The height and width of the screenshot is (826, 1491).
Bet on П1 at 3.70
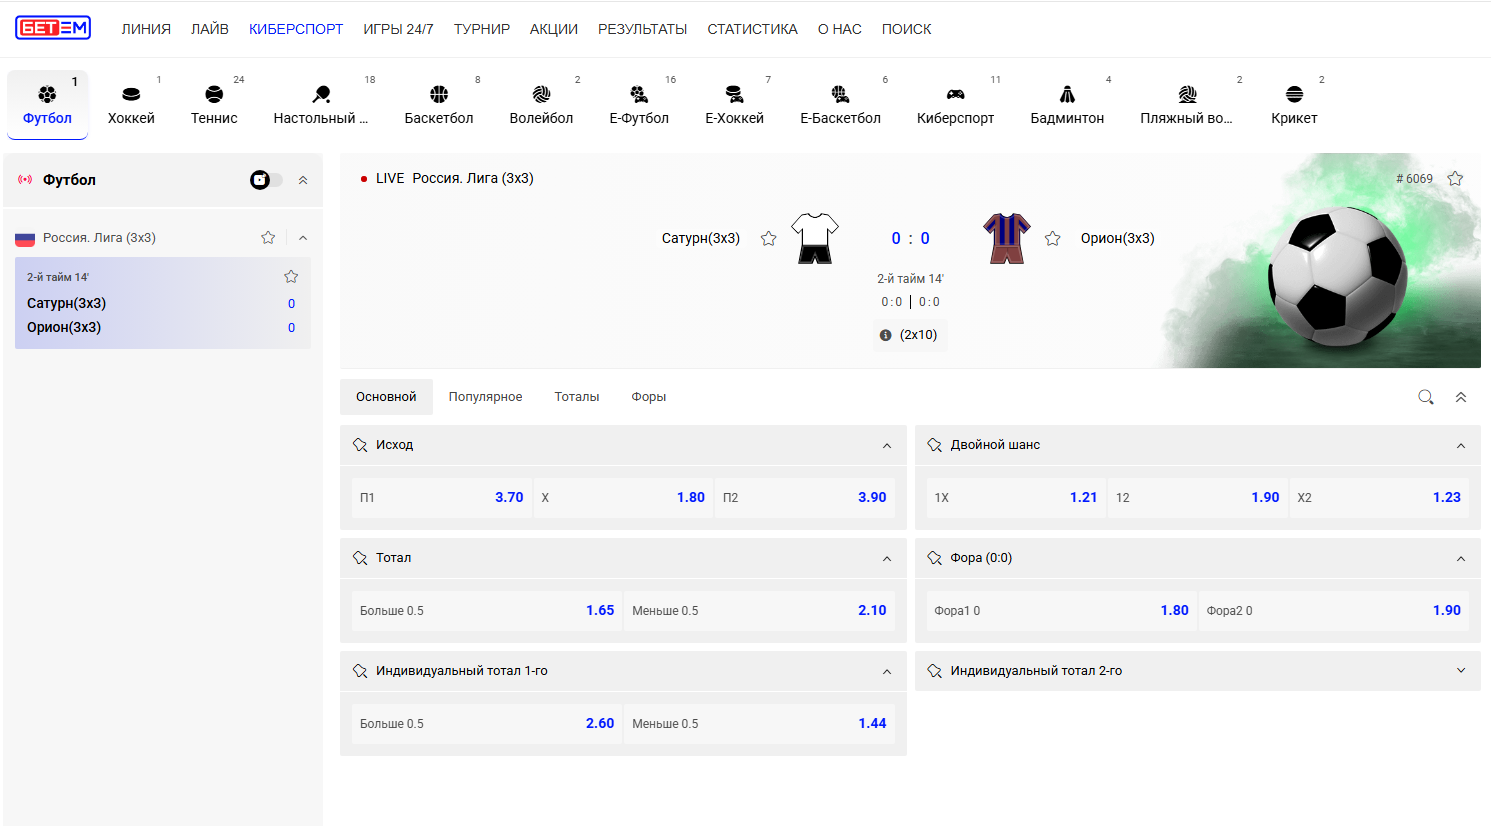442,497
